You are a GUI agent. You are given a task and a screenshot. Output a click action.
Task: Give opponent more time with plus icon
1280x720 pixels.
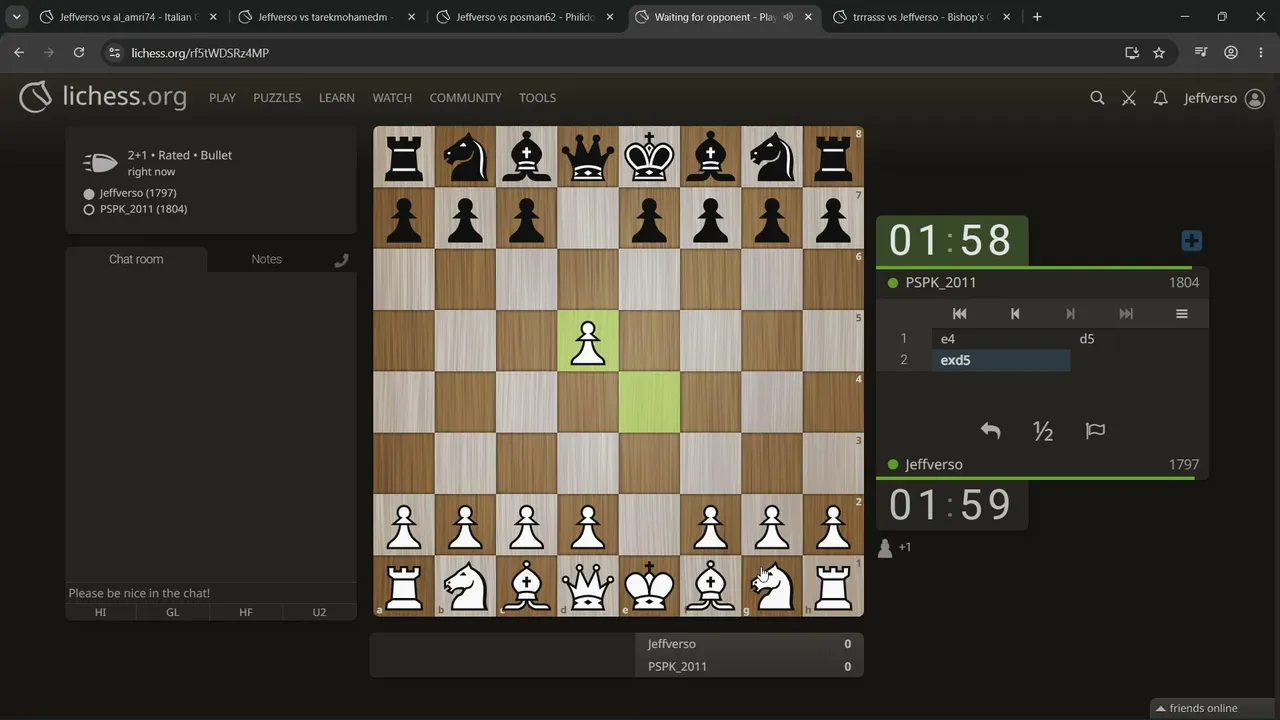pos(1191,241)
